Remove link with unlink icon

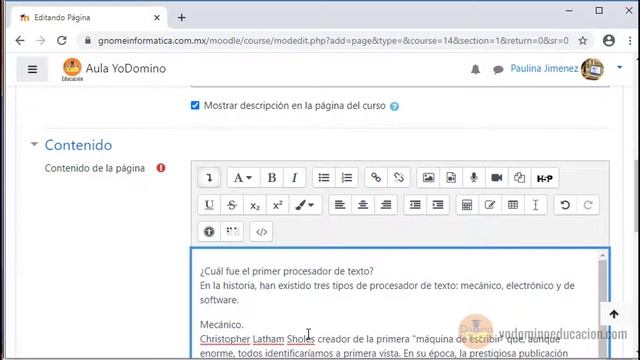click(x=399, y=178)
